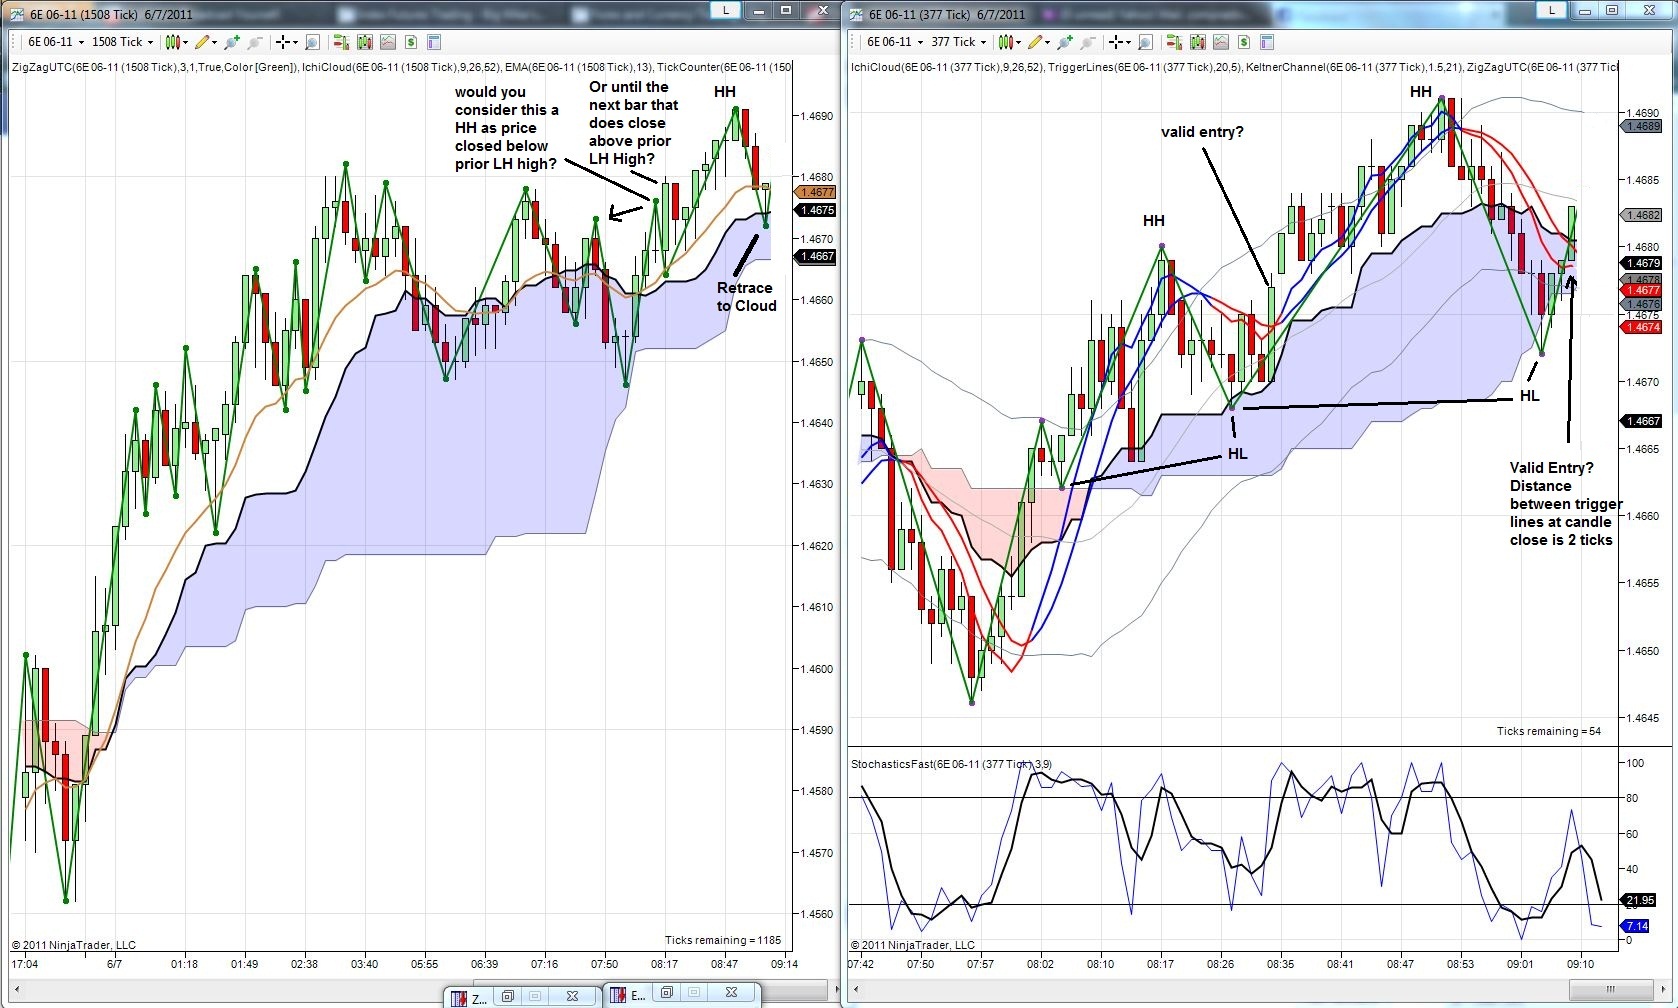Screen dimensions: 1678x1008
Task: Click the black 1.4679 price marker
Action: click(x=1641, y=264)
